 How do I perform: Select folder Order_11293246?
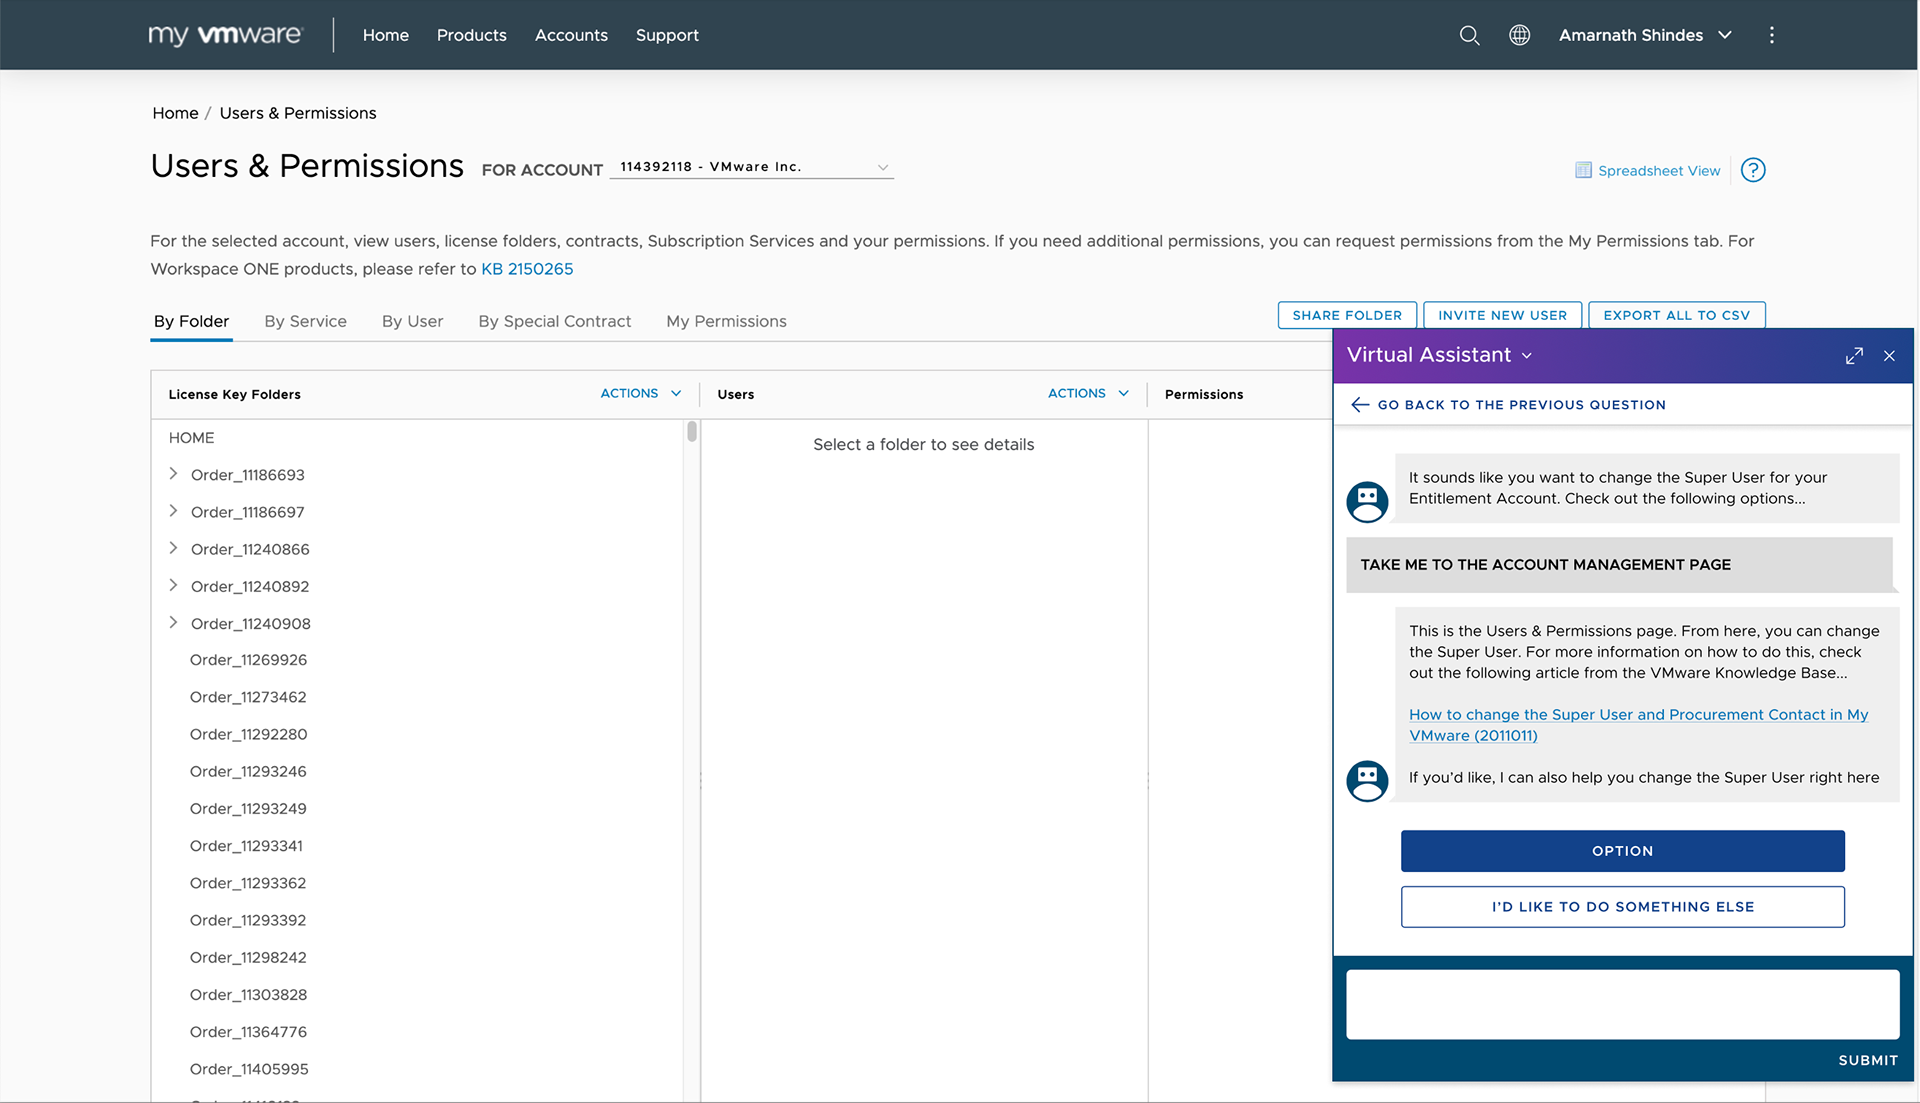(x=248, y=771)
